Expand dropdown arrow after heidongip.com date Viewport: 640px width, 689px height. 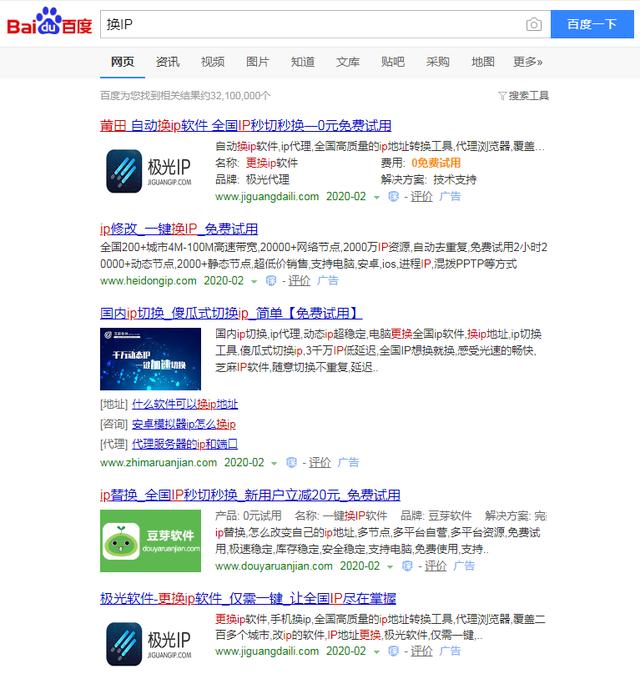click(x=254, y=281)
